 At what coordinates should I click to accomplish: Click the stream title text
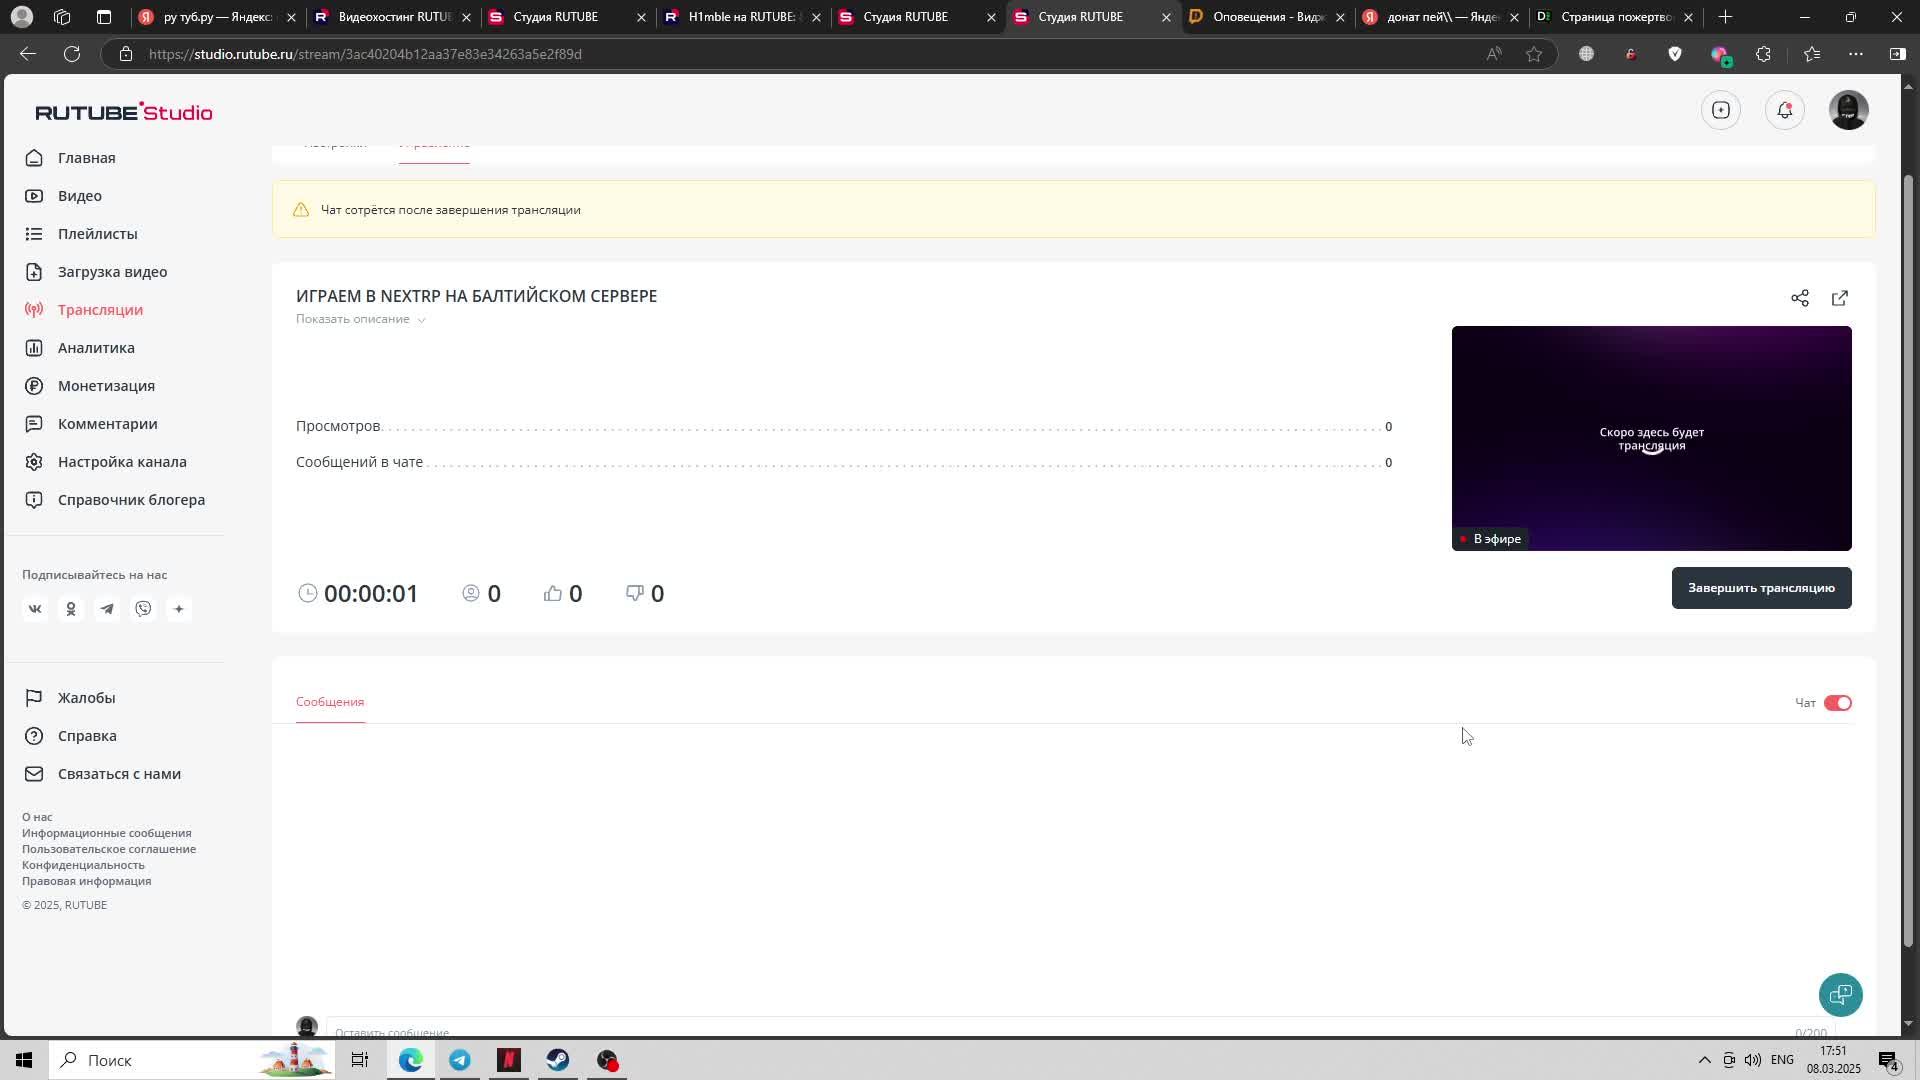point(476,296)
